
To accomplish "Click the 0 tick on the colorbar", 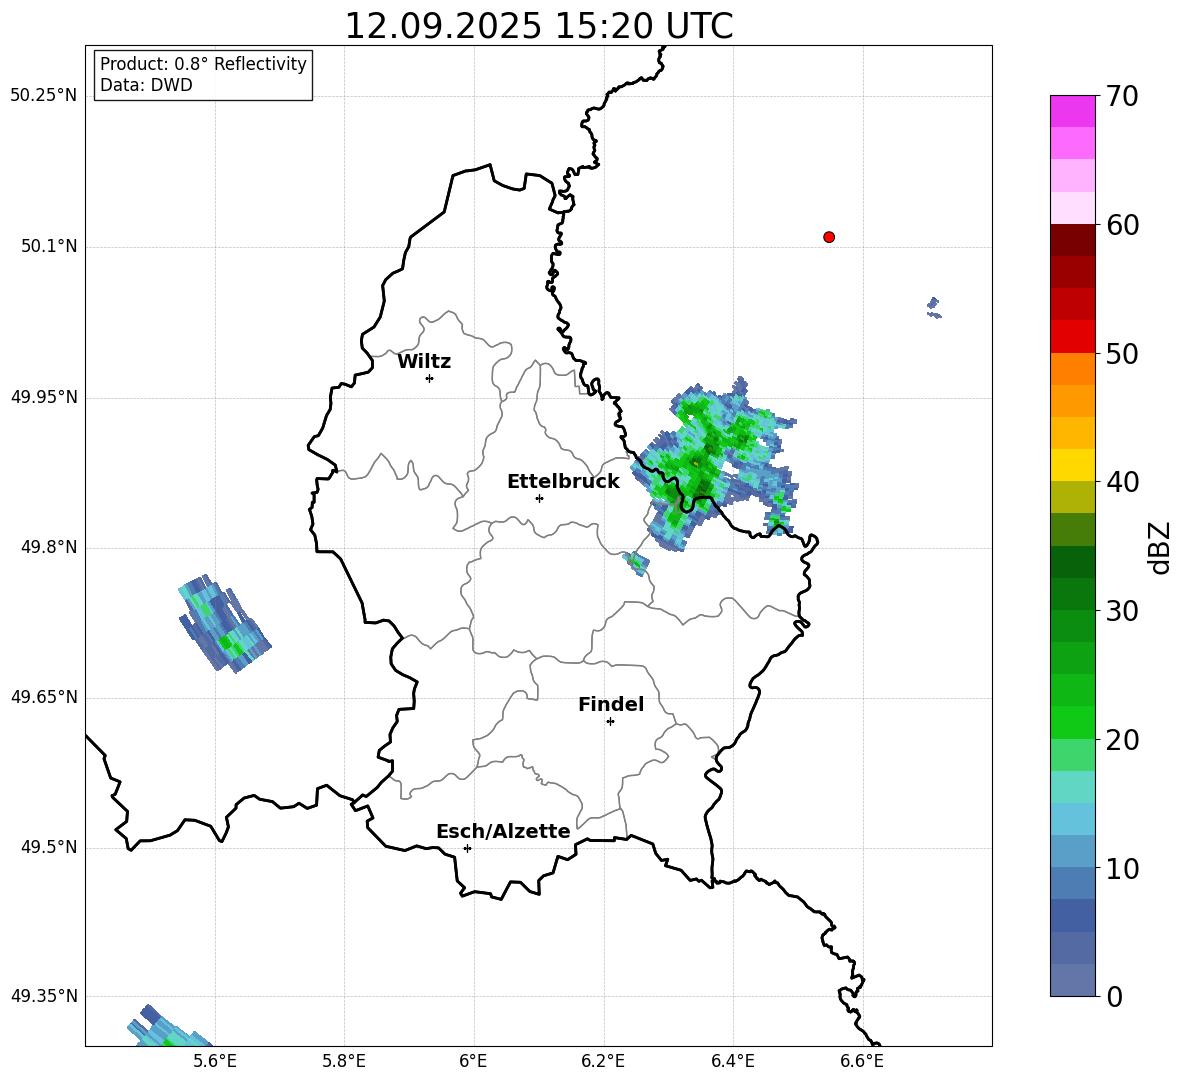I will [x=1114, y=997].
